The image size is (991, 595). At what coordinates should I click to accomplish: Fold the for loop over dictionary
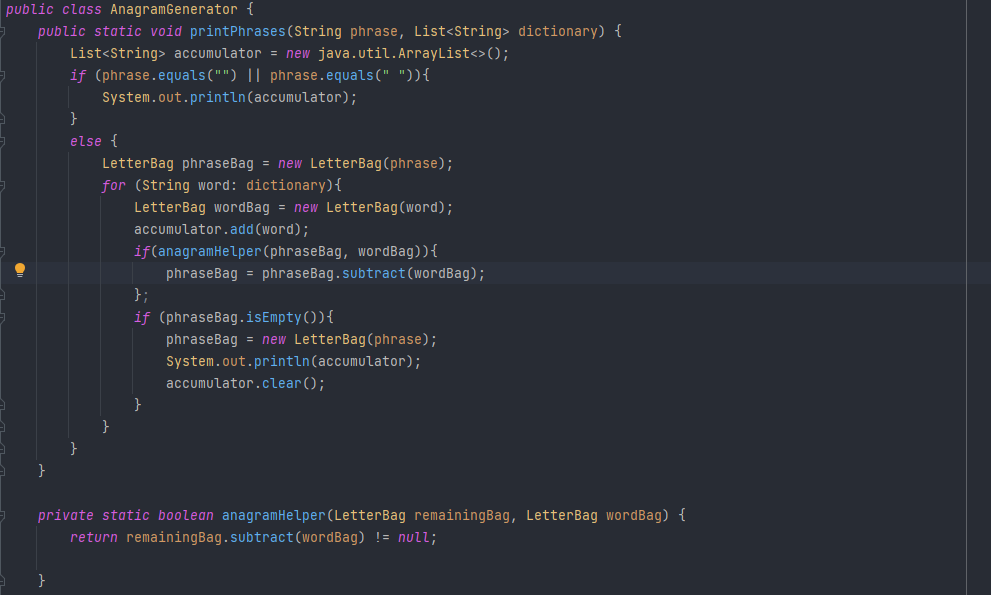pos(5,185)
